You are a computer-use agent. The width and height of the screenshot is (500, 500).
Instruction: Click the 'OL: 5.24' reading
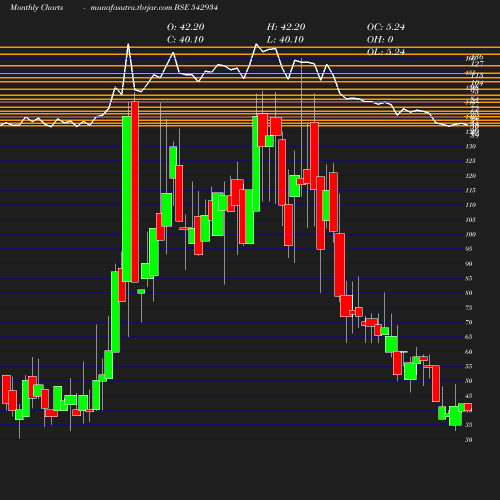coord(386,52)
